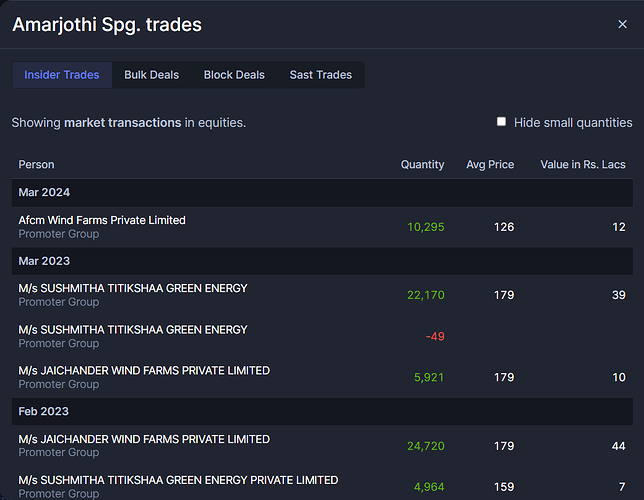Select the Afcm Wind Farms Private Limited row
The image size is (644, 500).
coord(102,220)
